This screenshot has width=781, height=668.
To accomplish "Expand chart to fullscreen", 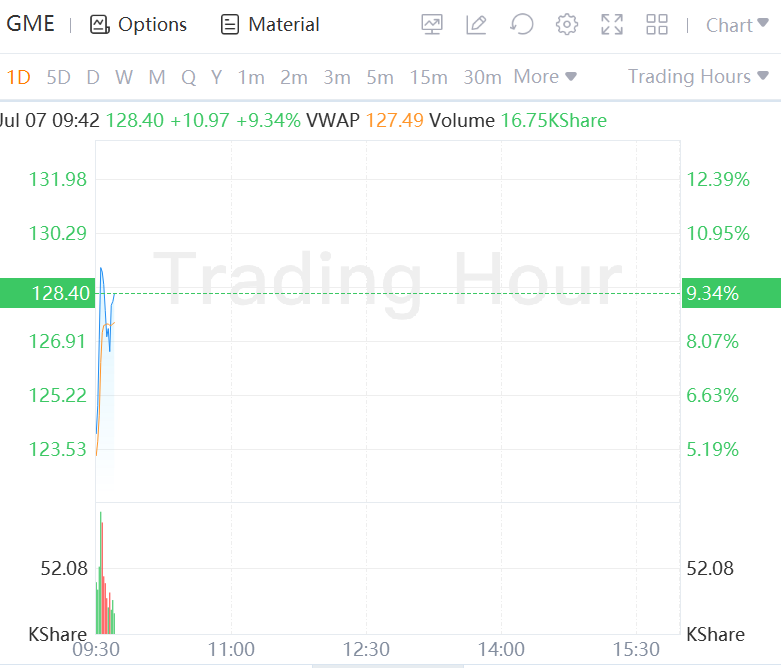I will click(x=612, y=25).
